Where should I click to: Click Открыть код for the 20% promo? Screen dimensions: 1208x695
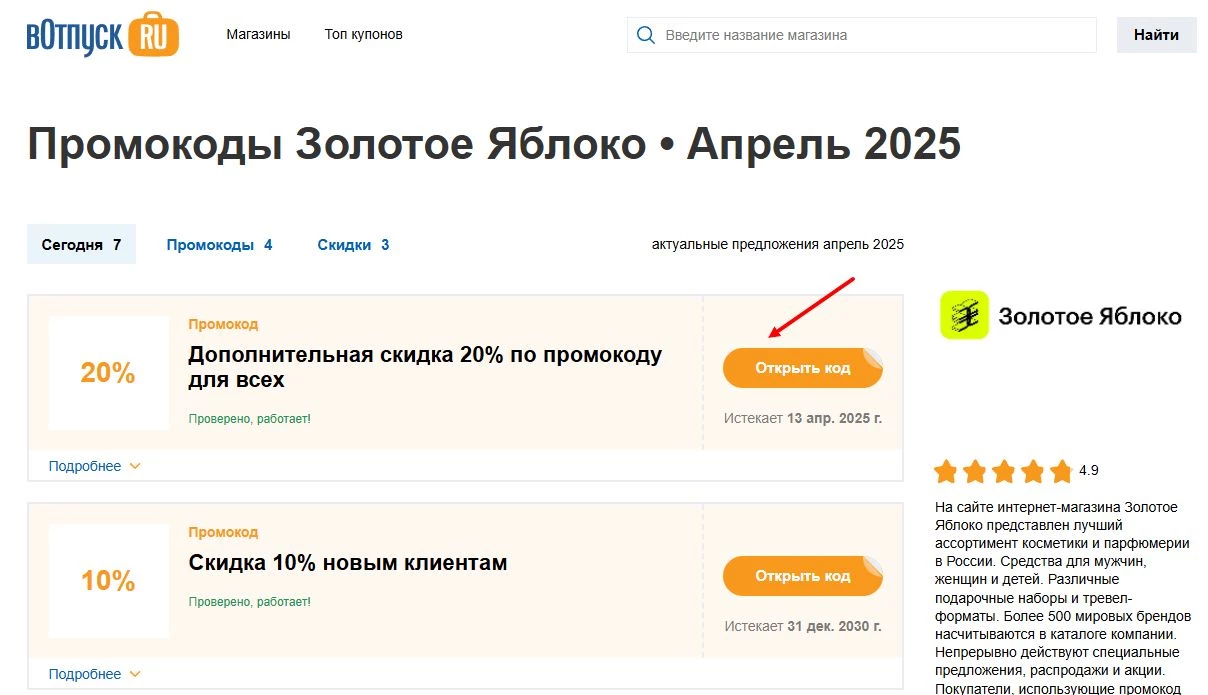click(x=802, y=368)
